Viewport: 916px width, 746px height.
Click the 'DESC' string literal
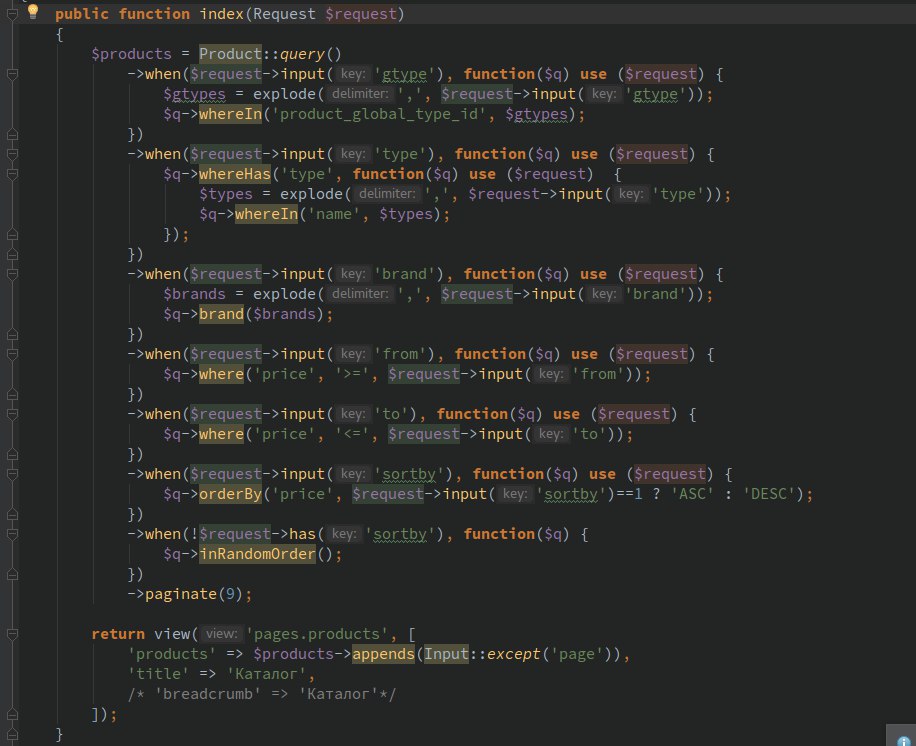click(x=769, y=494)
